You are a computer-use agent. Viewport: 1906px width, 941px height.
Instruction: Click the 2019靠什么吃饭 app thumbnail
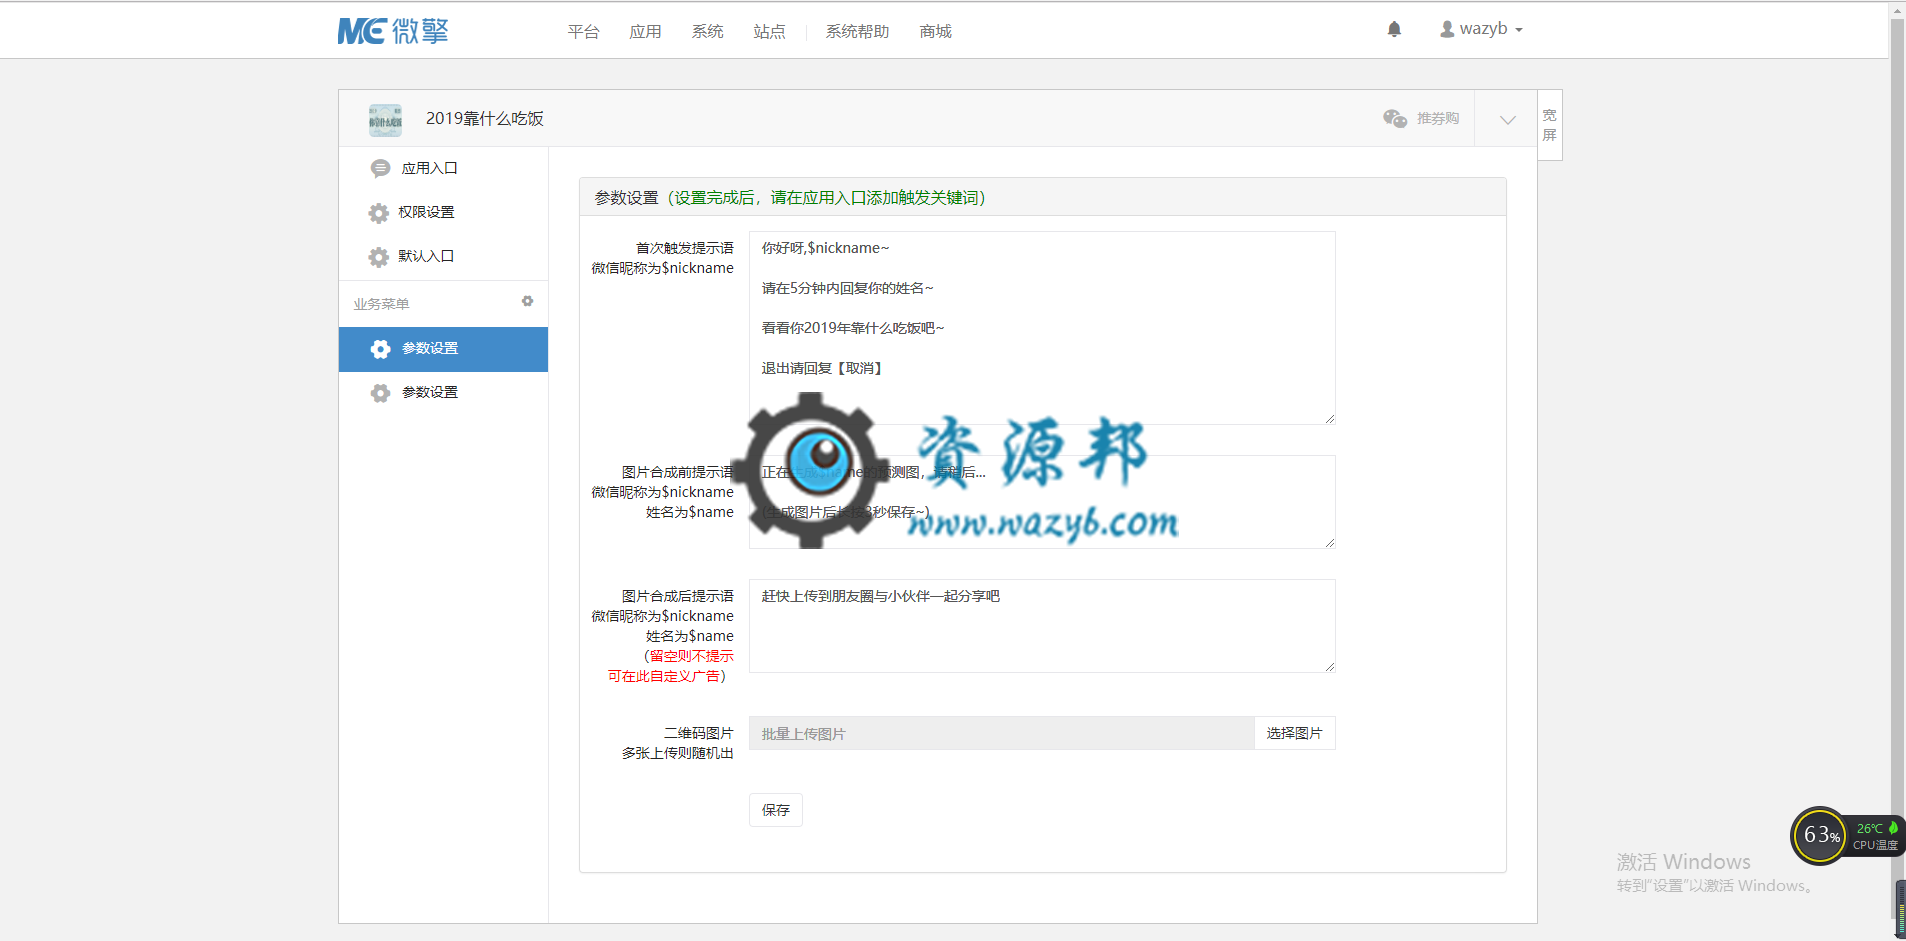(x=385, y=119)
